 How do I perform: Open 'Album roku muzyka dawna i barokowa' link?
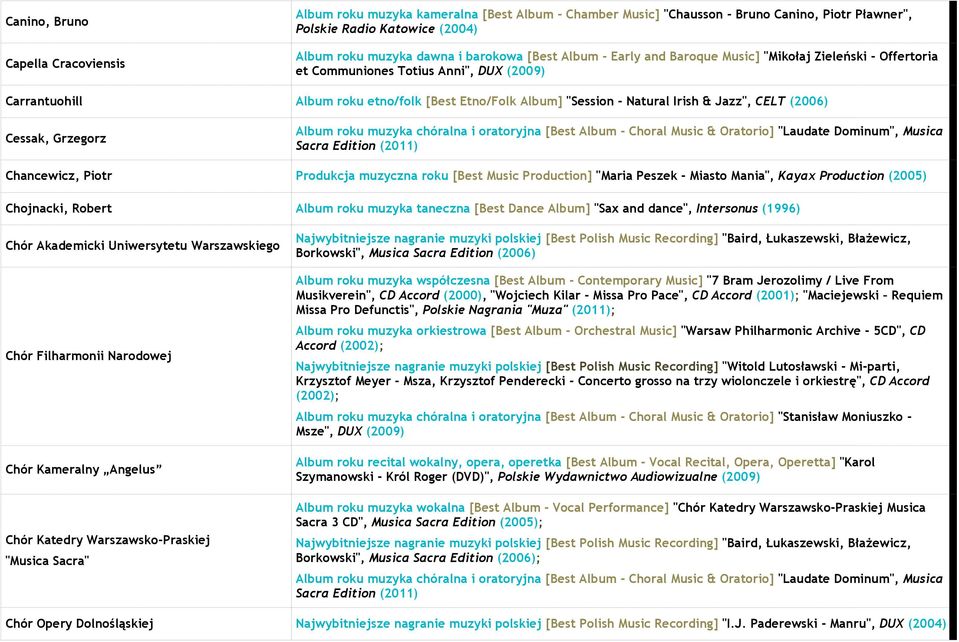click(409, 56)
